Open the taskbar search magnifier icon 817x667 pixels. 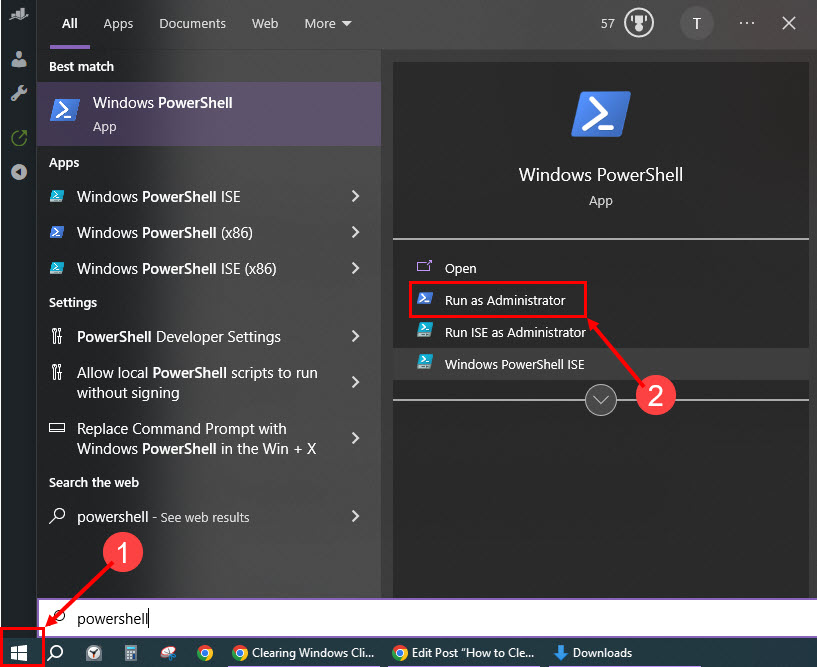(56, 653)
